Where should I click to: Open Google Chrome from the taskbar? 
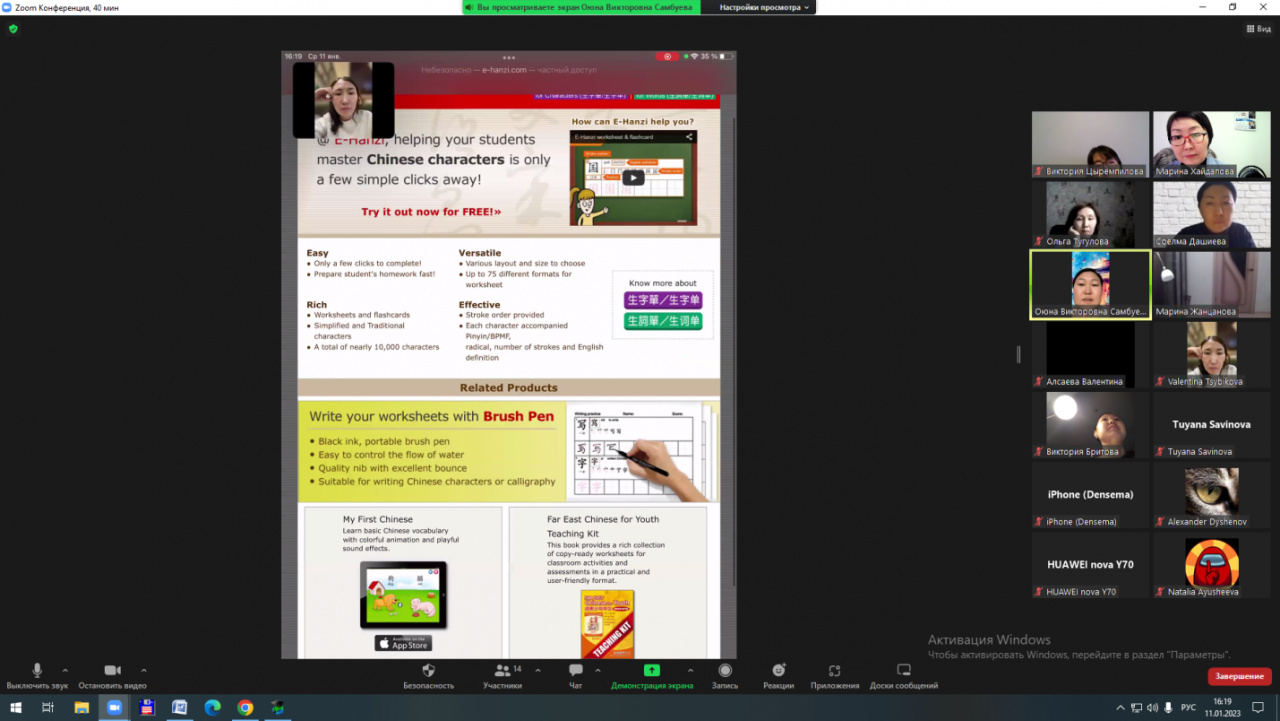[245, 707]
